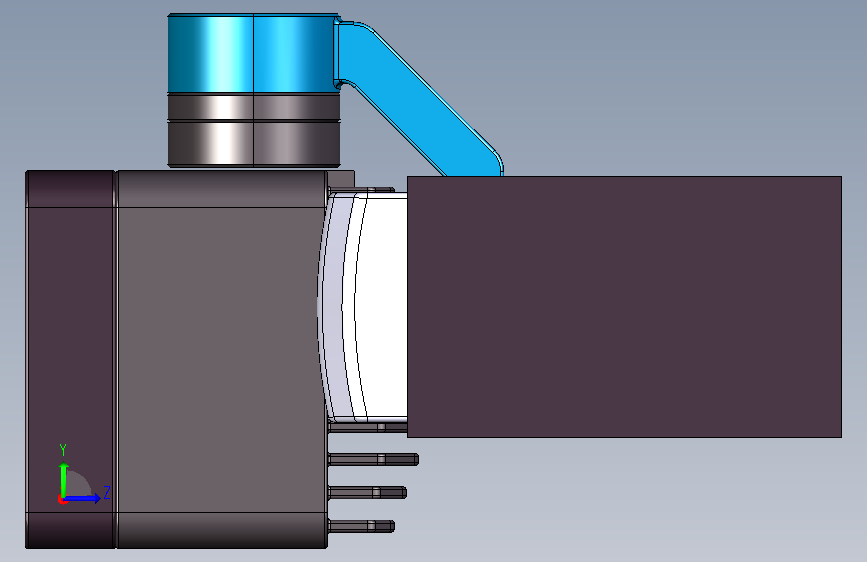
Task: Click the green Y axis arrow of the triad
Action: (64, 479)
